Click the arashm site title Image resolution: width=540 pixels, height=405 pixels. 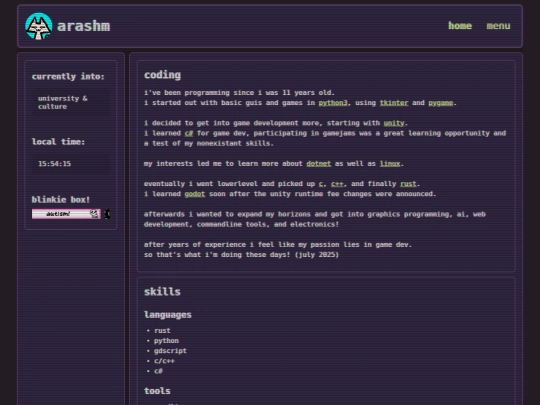pos(83,26)
